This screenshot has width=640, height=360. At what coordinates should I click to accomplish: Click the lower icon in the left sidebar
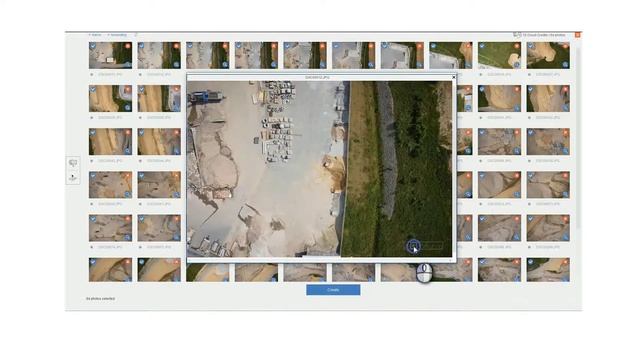pyautogui.click(x=73, y=178)
